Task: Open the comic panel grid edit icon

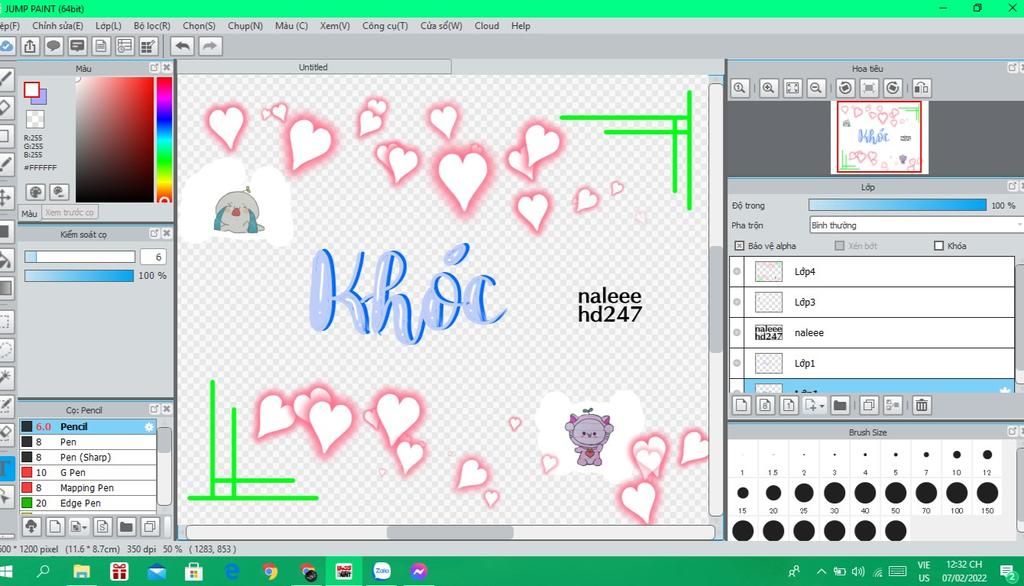Action: 148,46
